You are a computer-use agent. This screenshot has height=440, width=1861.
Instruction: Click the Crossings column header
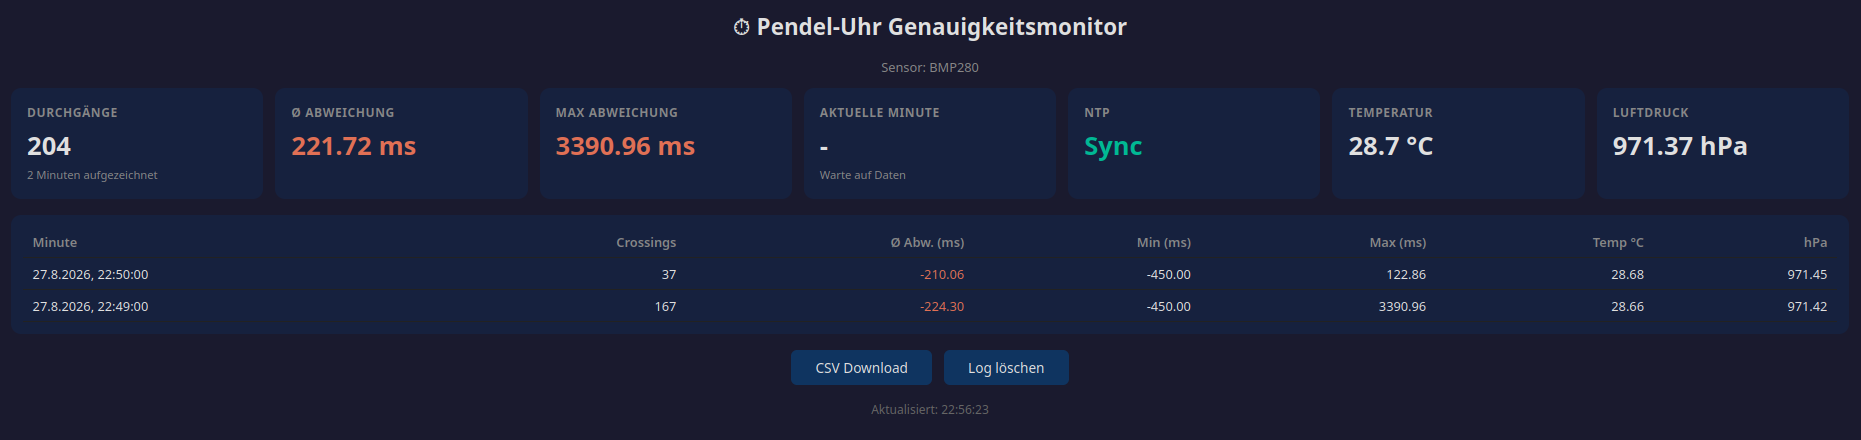coord(646,242)
